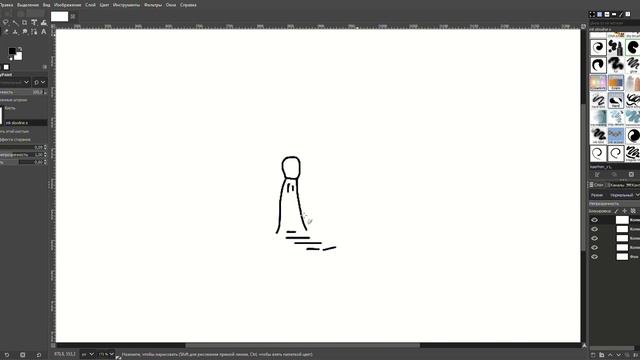
Task: Click the black foreground color swatch
Action: coord(12,51)
